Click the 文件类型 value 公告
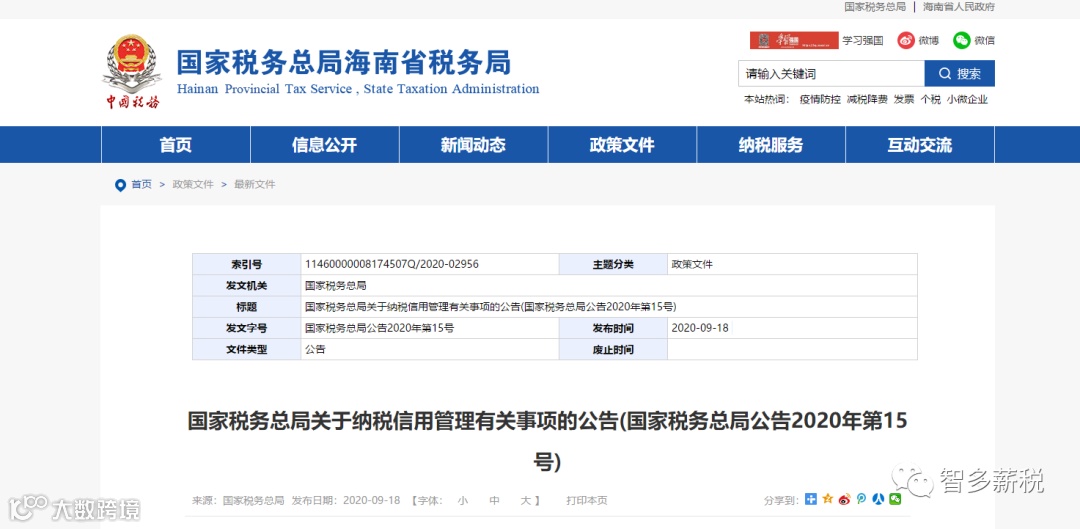The image size is (1080, 529). coord(315,349)
